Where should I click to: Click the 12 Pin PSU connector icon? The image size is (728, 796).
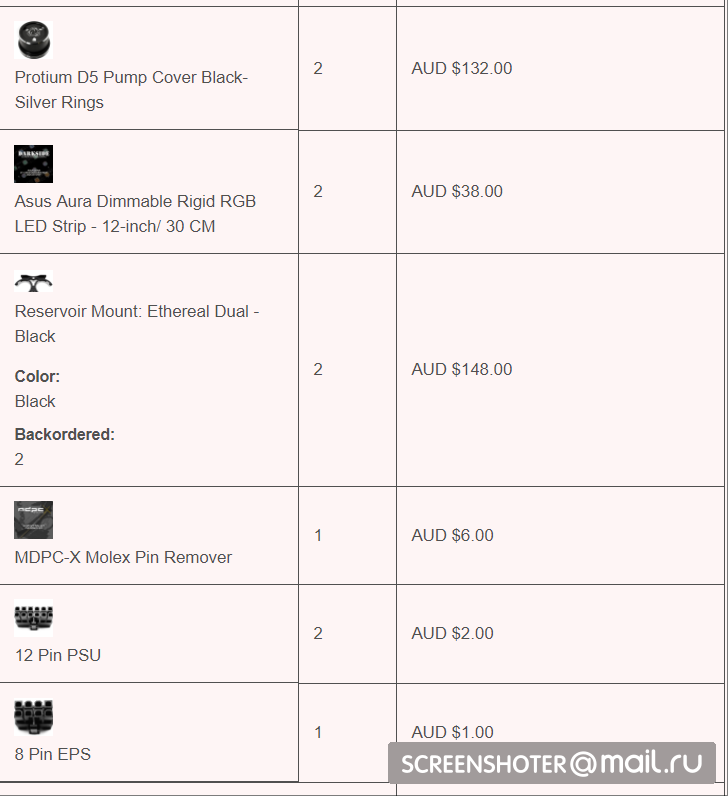tap(33, 618)
